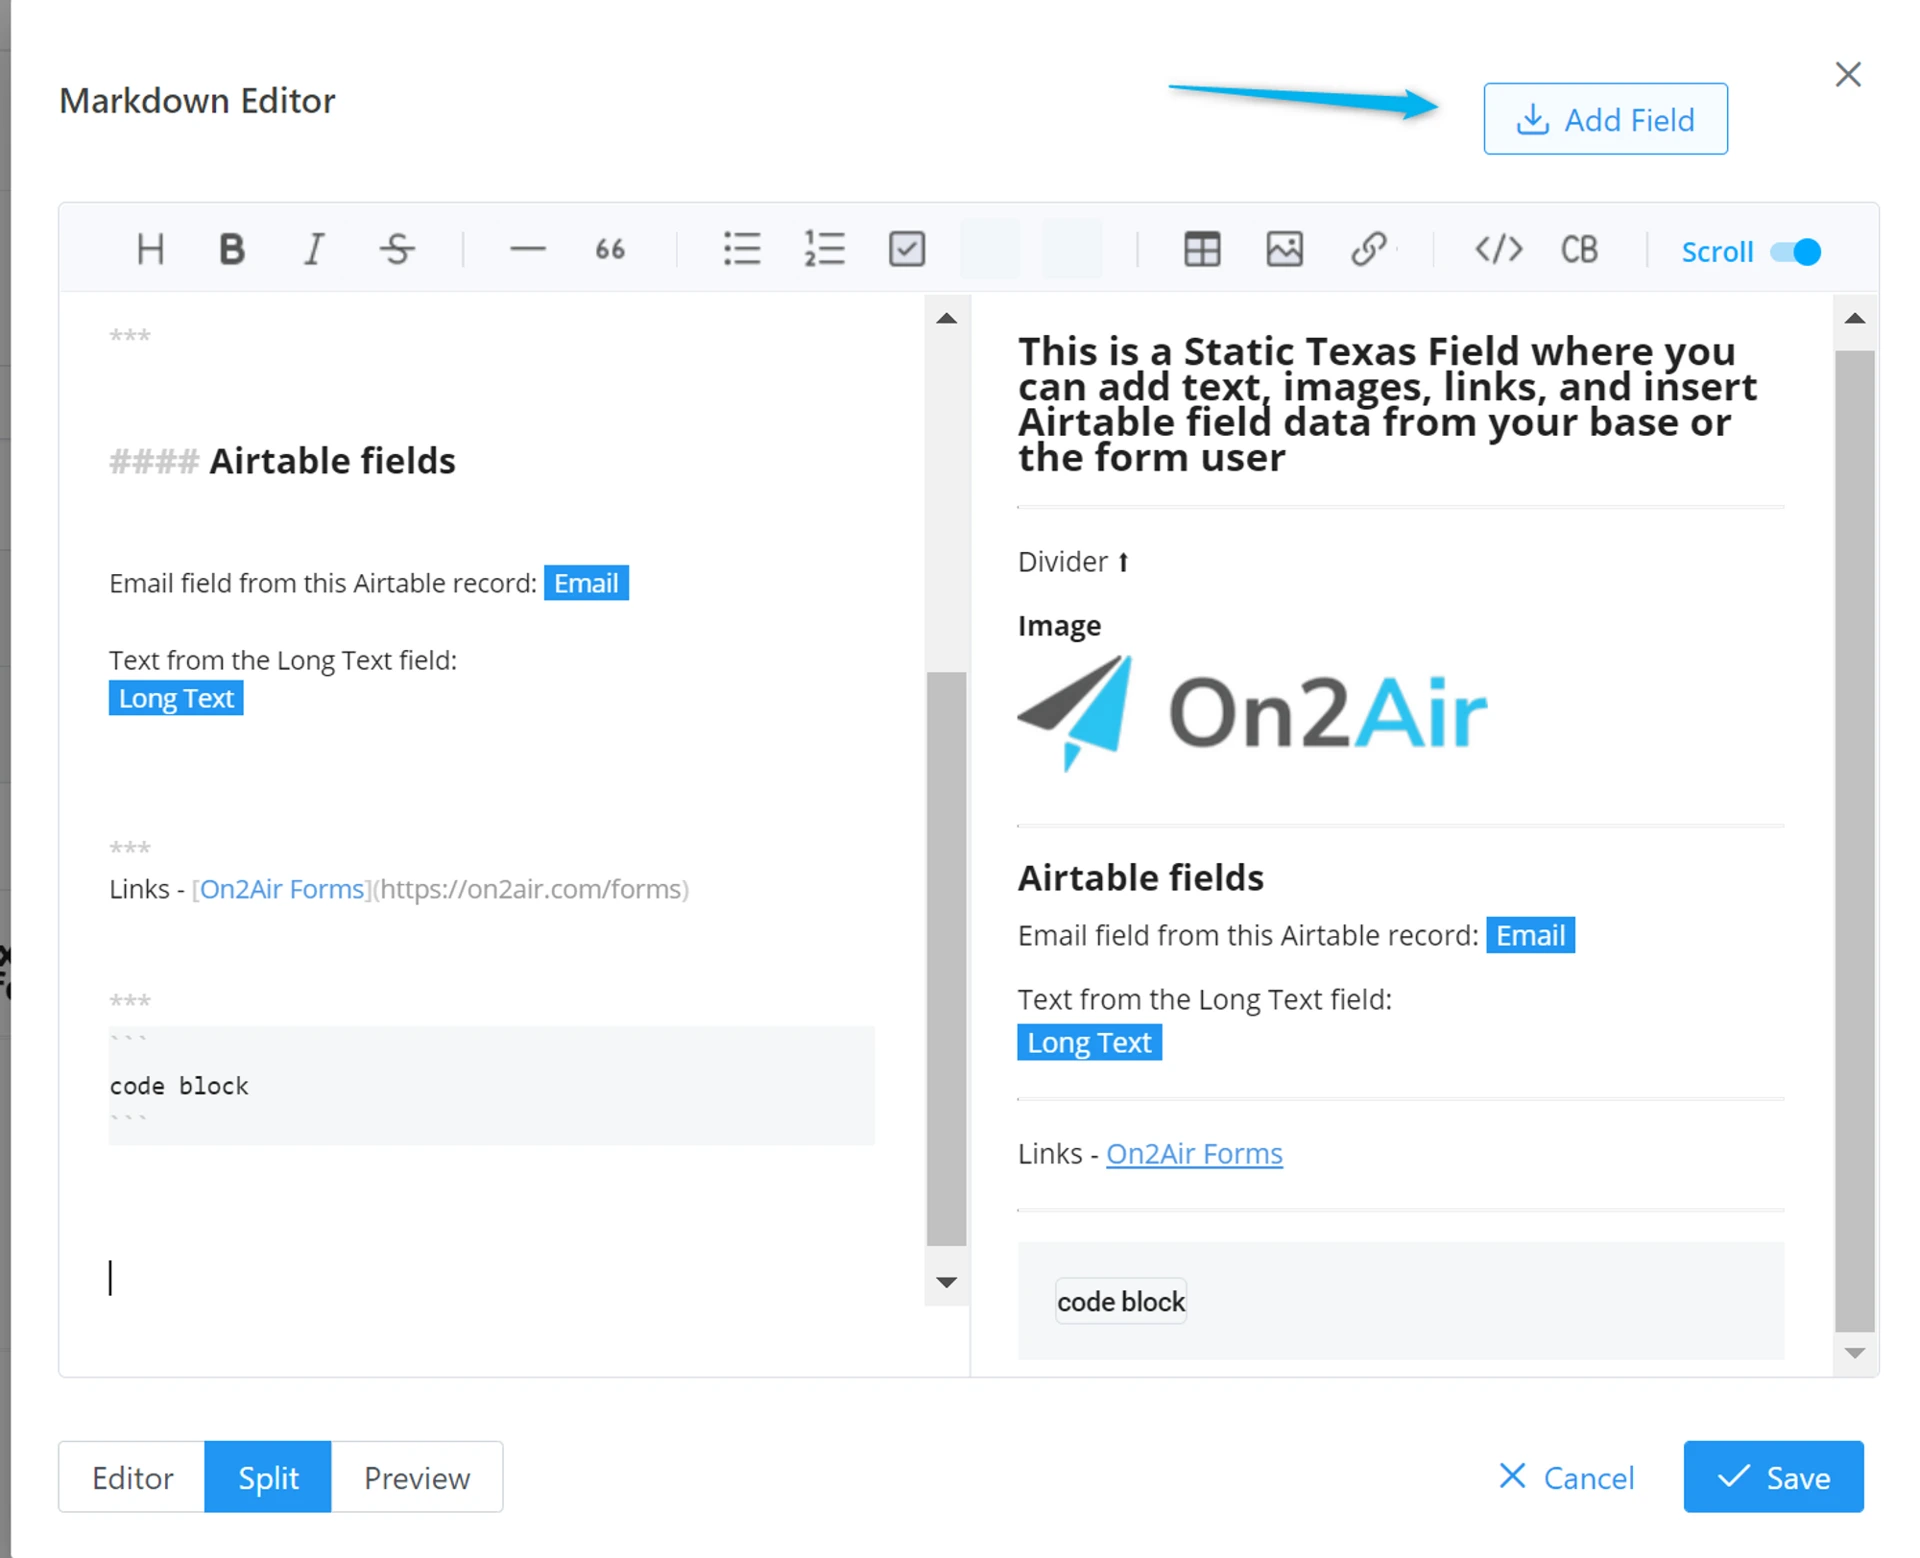Insert a hyperlink
This screenshot has width=1920, height=1558.
(1367, 249)
